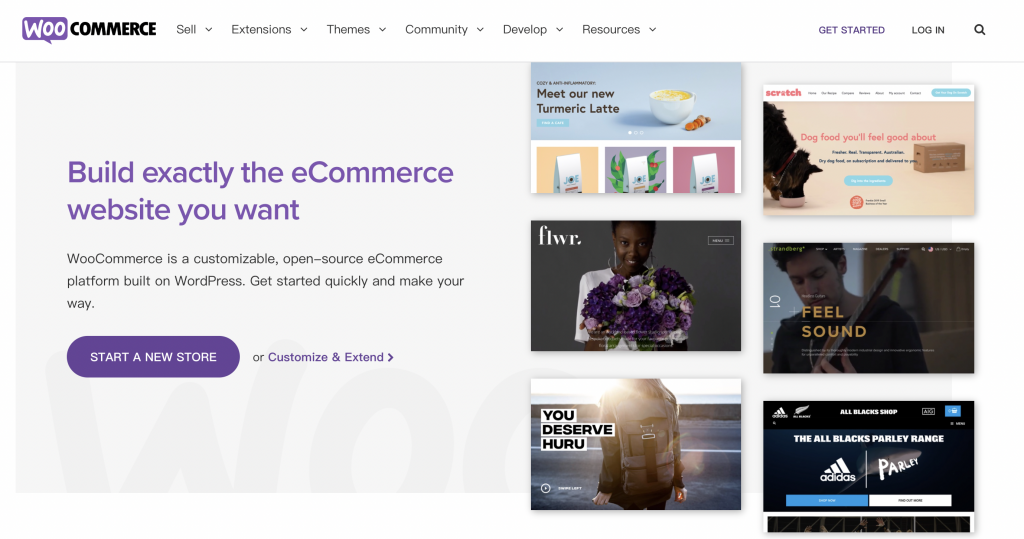1024x539 pixels.
Task: Open the Themes menu
Action: [348, 29]
